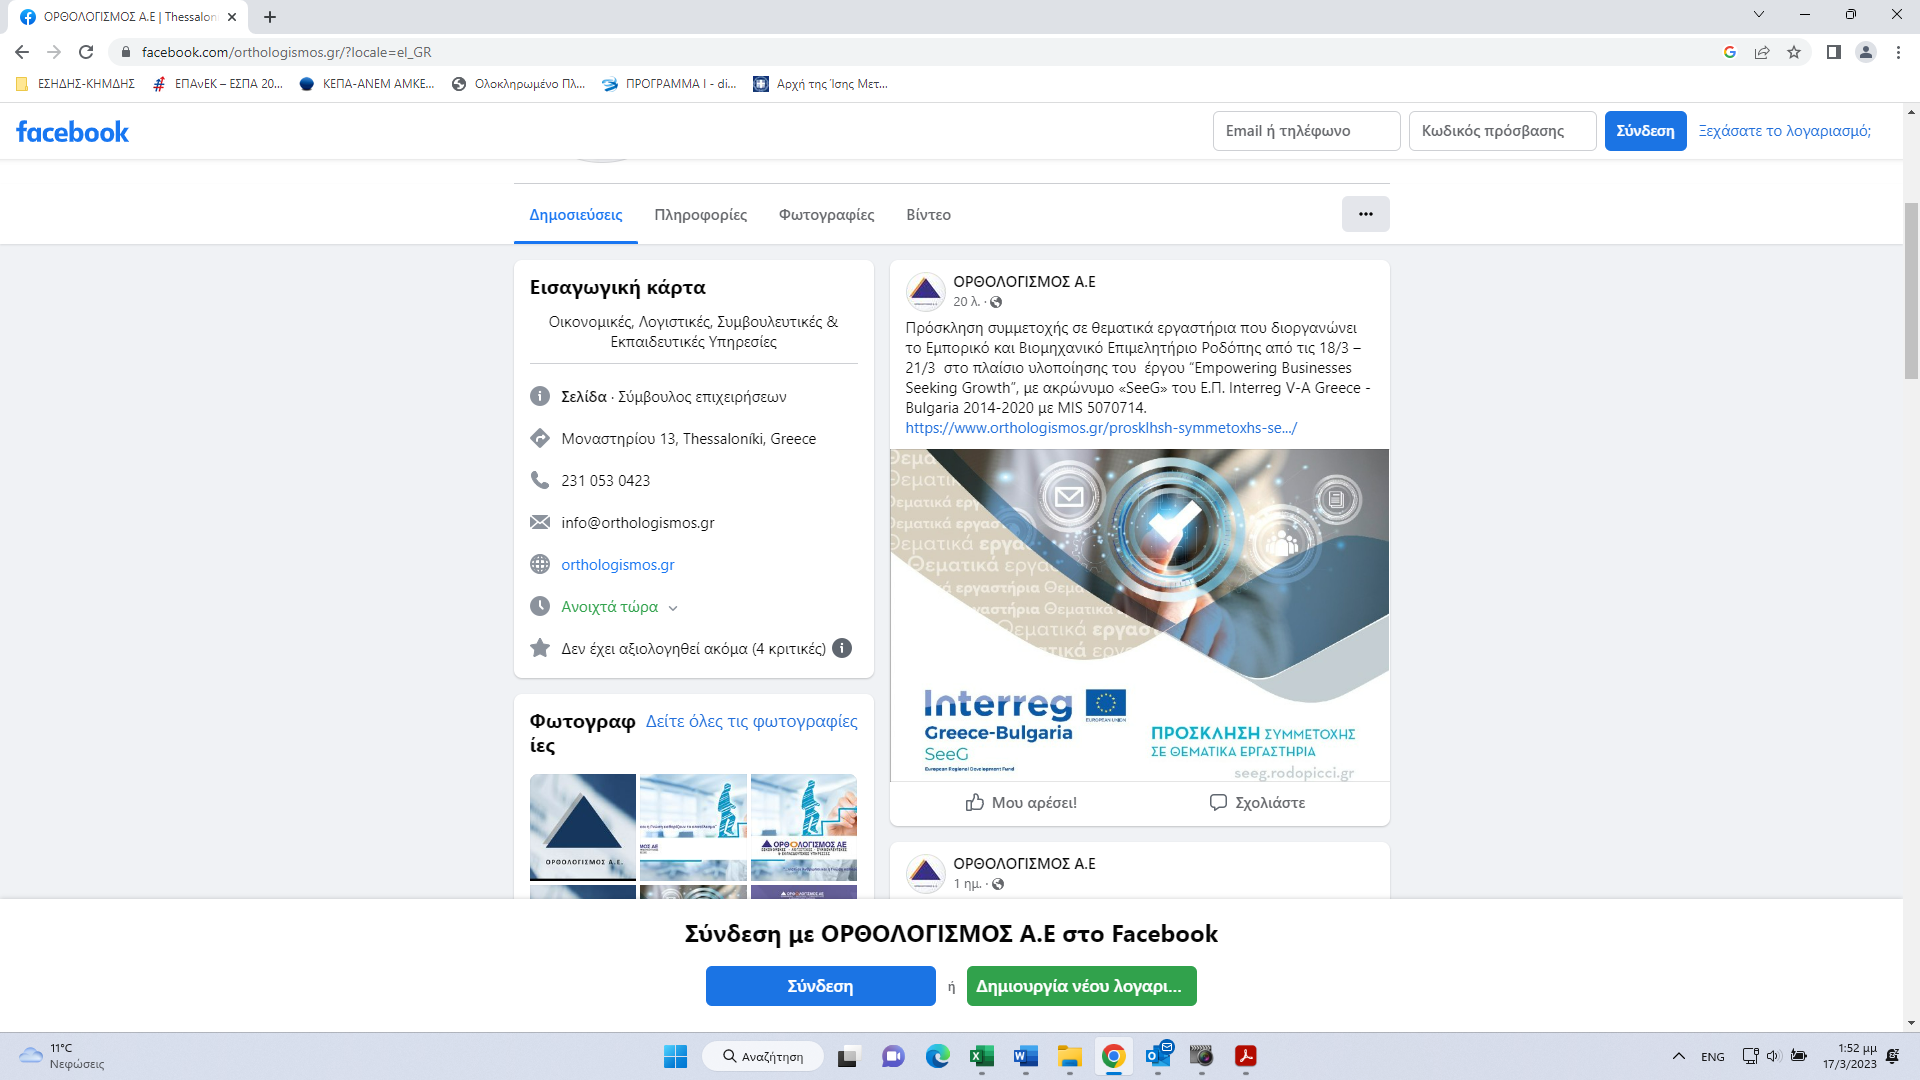Click the page vertical scrollbar
This screenshot has width=1920, height=1080.
click(1911, 290)
